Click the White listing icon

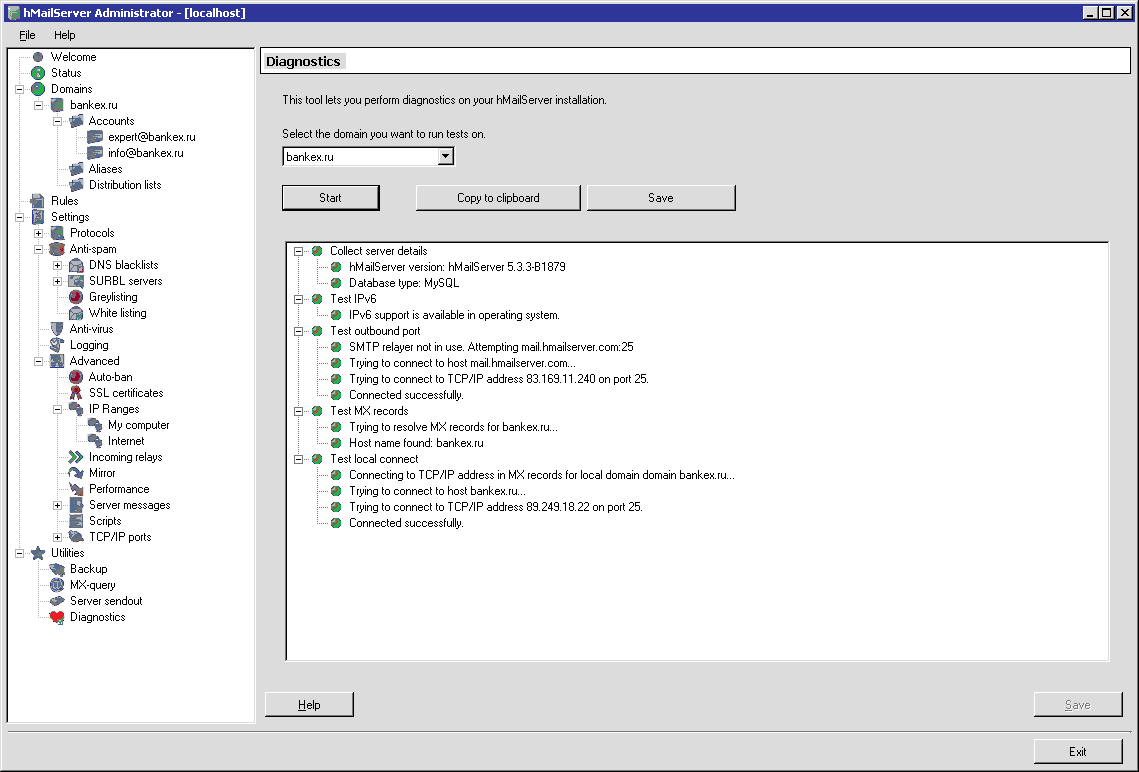point(76,312)
